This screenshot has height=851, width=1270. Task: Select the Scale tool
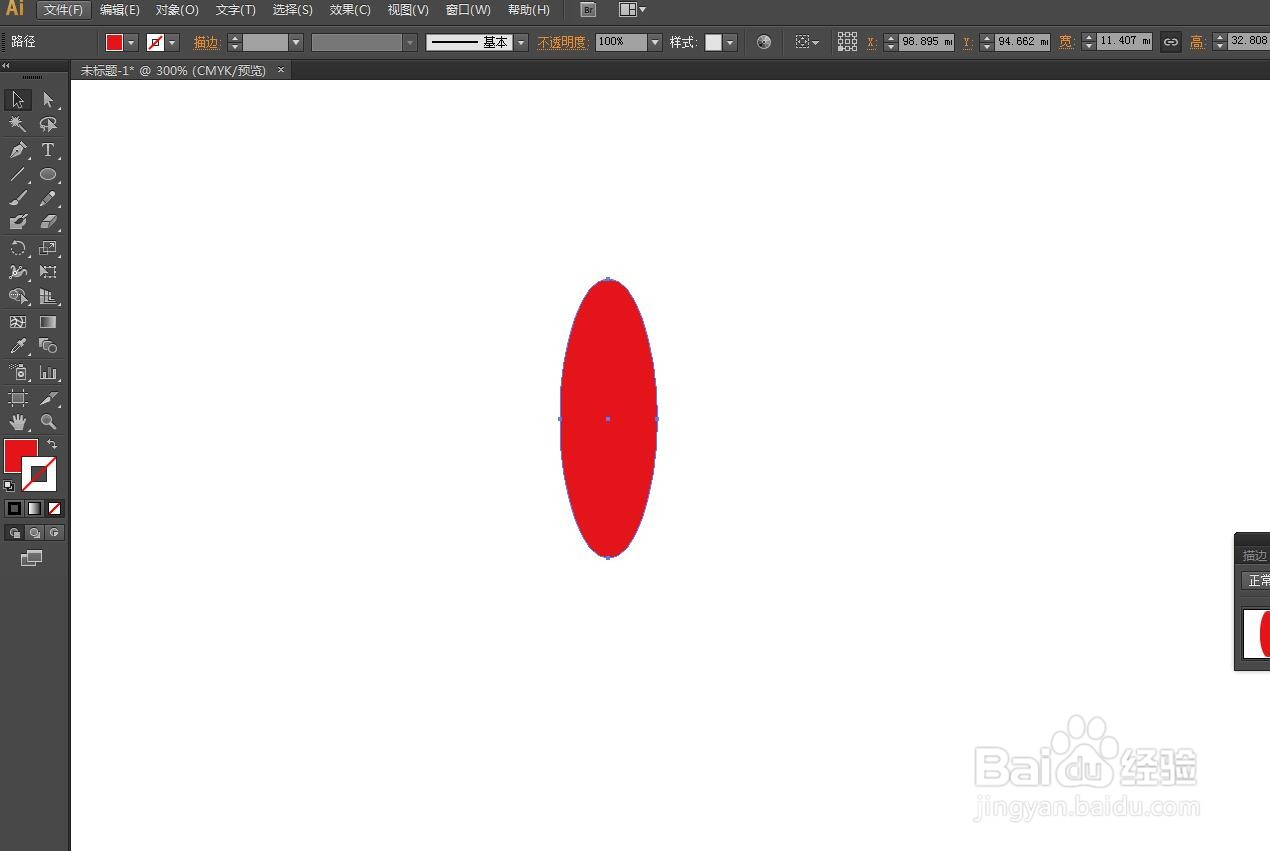[x=48, y=248]
